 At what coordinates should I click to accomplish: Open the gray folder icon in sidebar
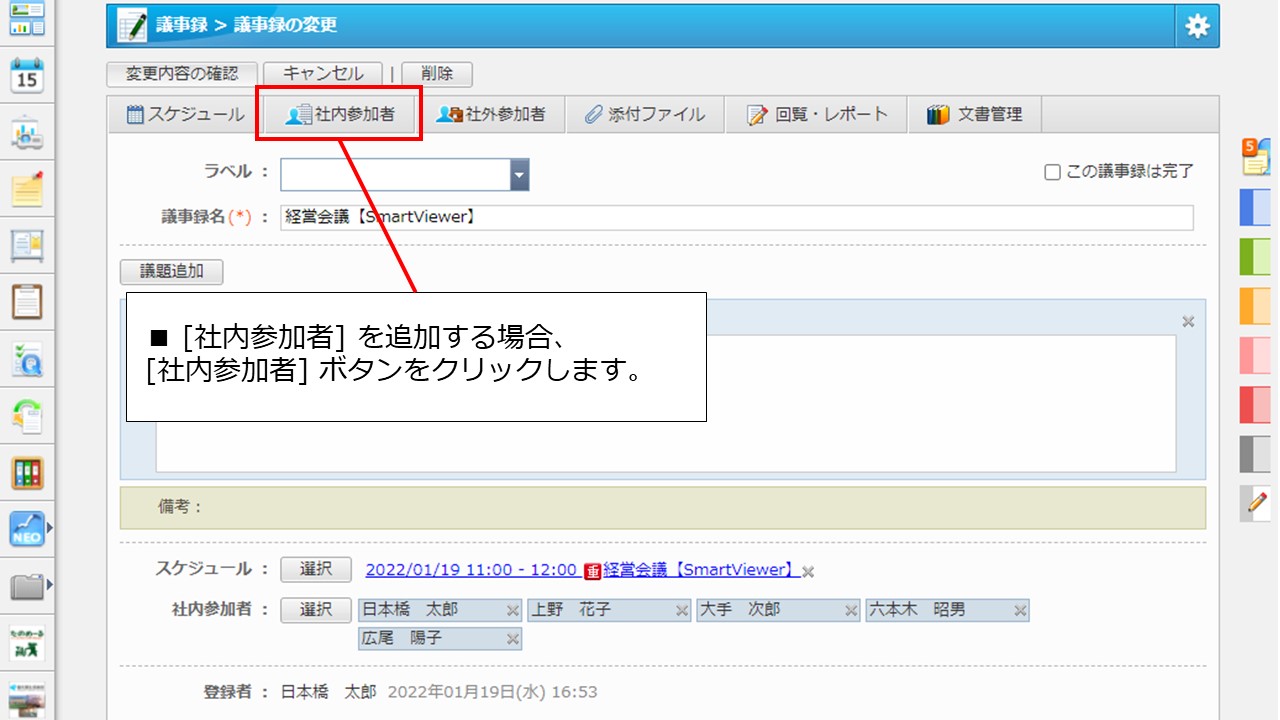point(27,586)
